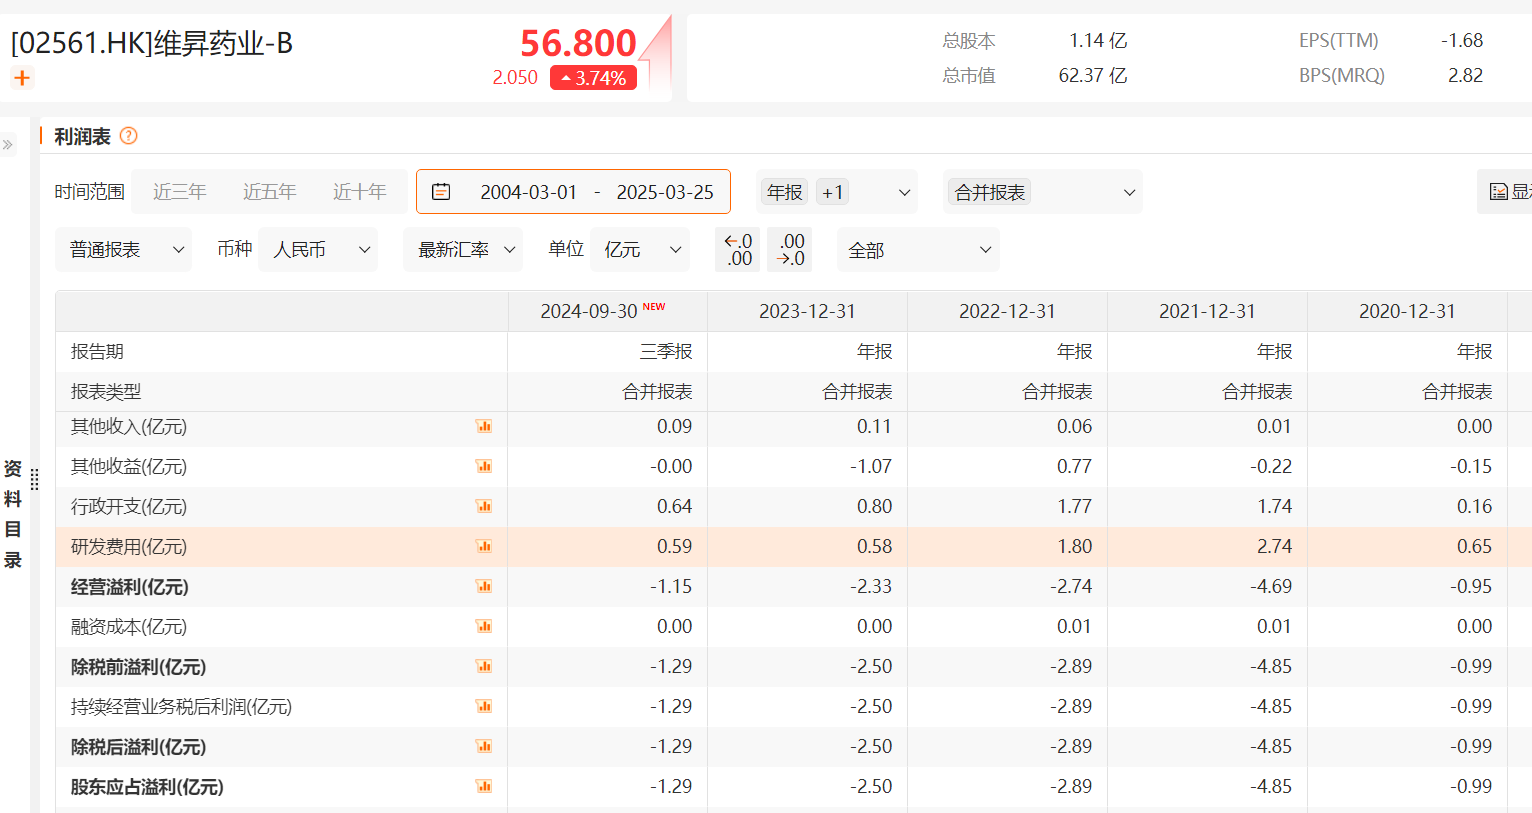Open chart for 融资成本(亿元) row
This screenshot has width=1532, height=813.
tap(484, 627)
